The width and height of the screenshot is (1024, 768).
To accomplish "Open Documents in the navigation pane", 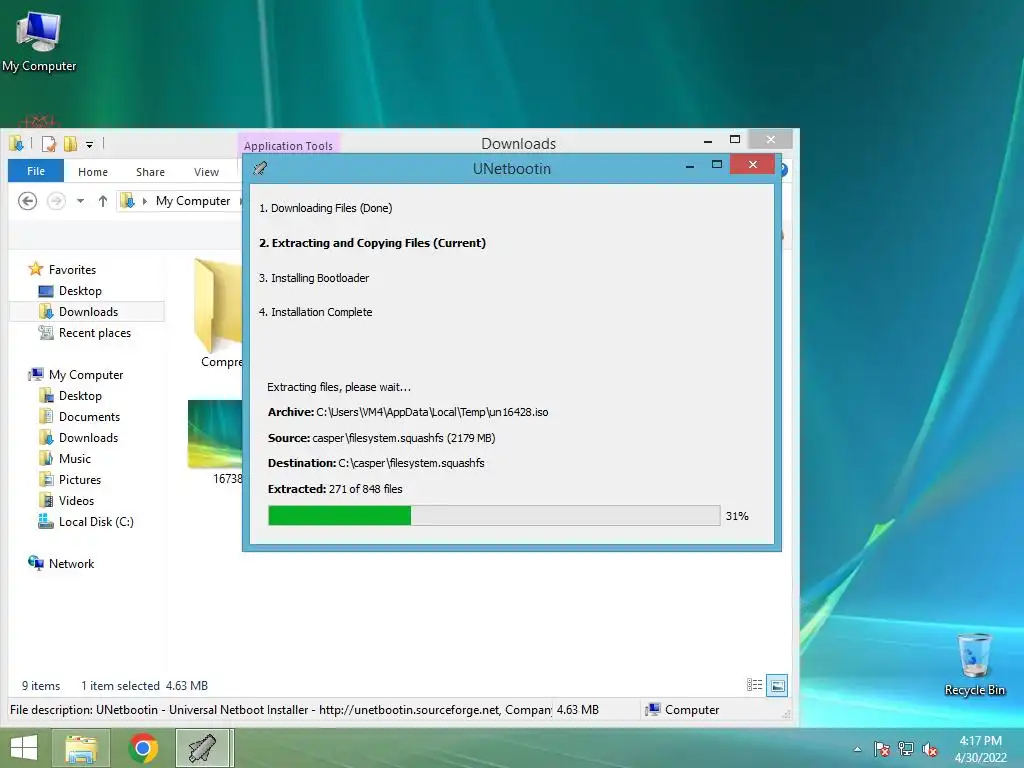I will tap(89, 416).
